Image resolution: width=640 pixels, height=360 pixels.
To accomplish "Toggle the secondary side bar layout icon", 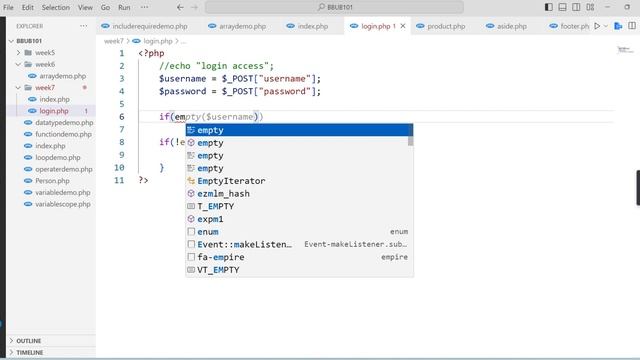I will 576,7.
